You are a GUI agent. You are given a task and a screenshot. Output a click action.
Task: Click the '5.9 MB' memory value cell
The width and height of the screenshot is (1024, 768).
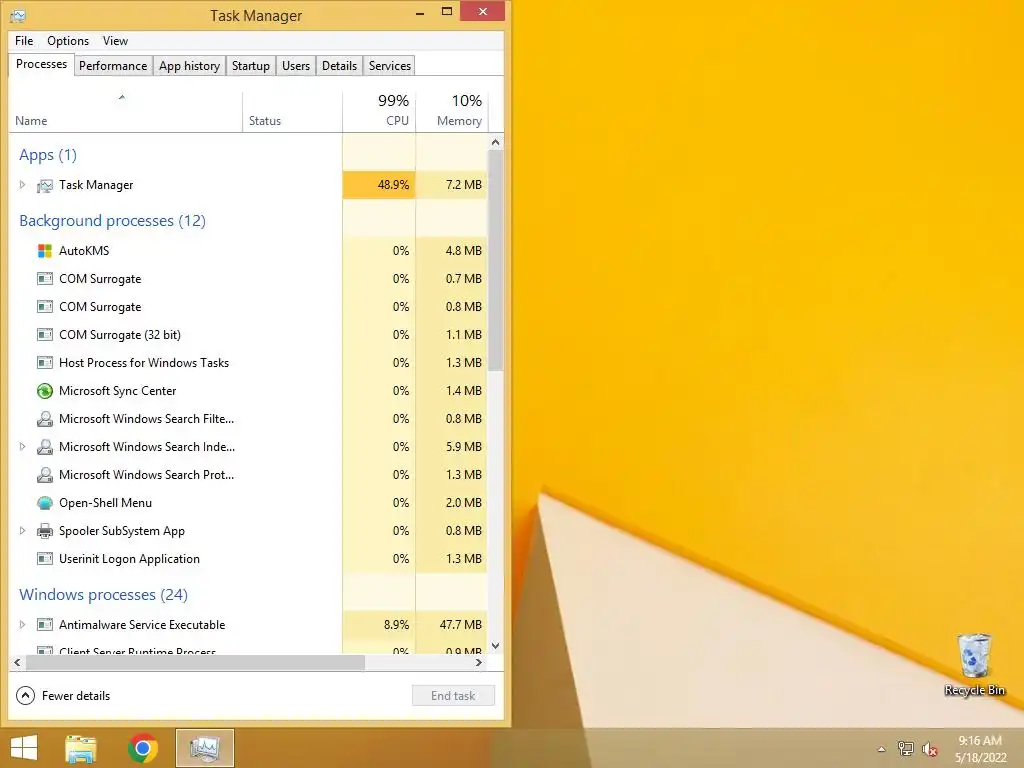tap(452, 447)
